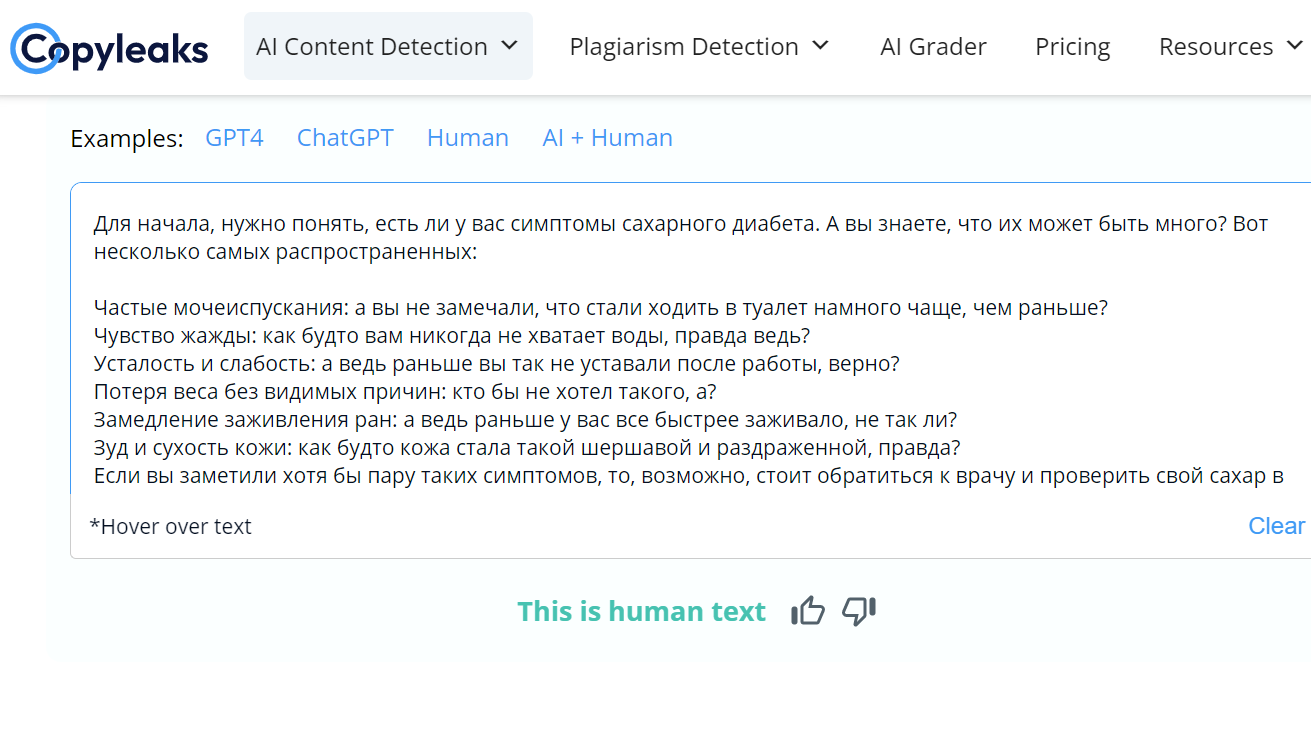Click the Copyleaks logo
The width and height of the screenshot is (1311, 745).
click(x=109, y=48)
